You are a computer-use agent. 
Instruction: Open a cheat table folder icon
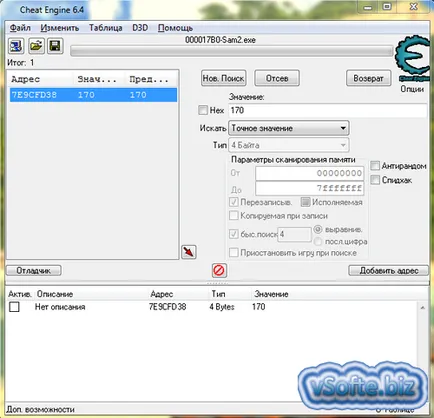(x=36, y=46)
